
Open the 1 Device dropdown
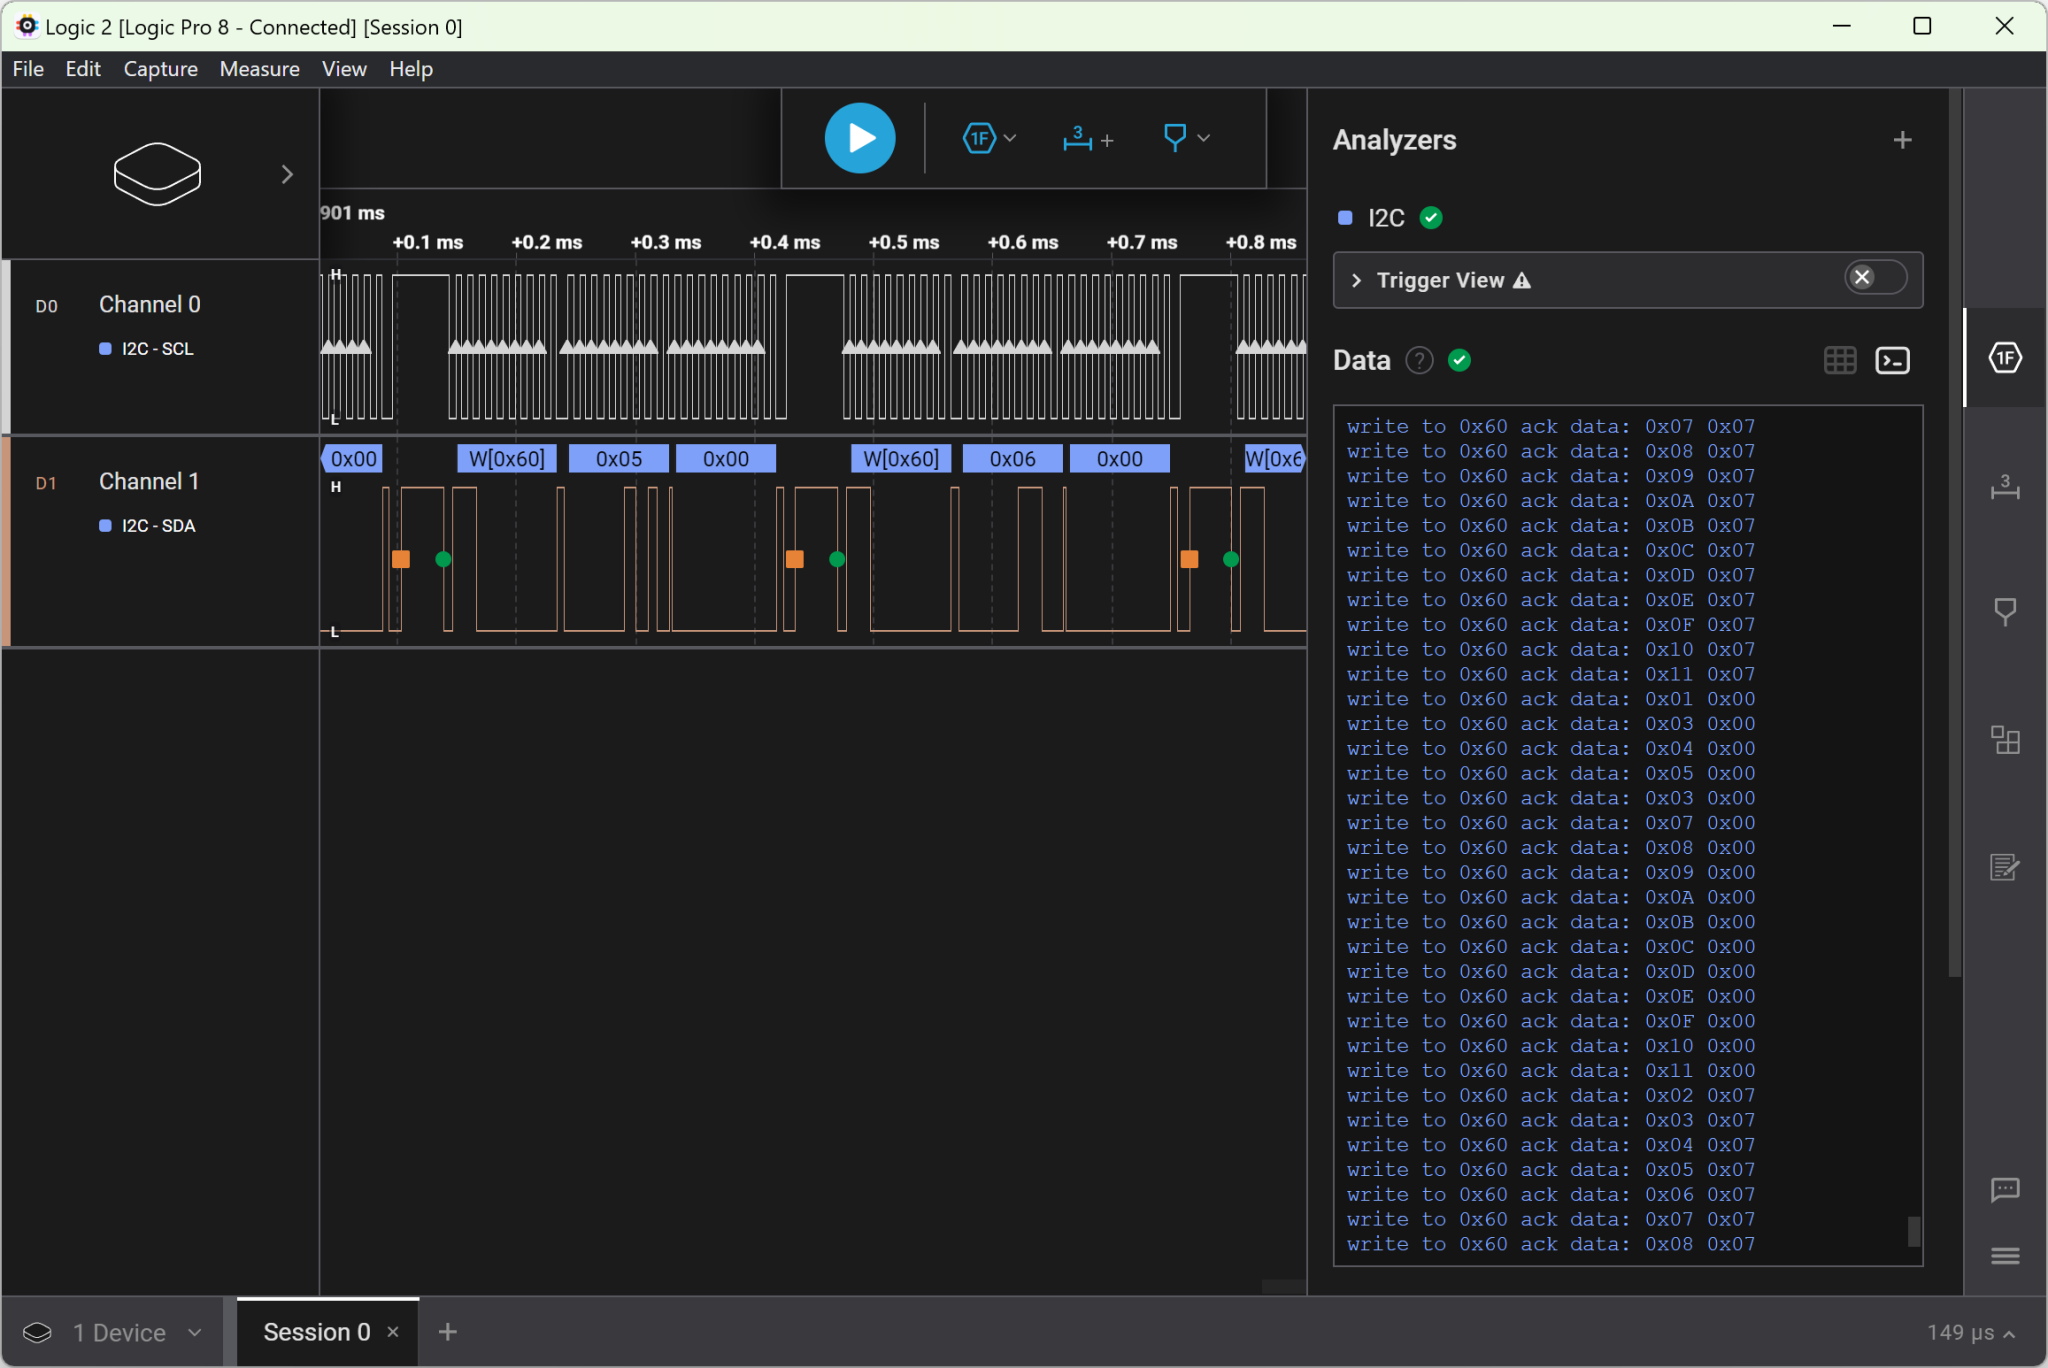click(137, 1333)
